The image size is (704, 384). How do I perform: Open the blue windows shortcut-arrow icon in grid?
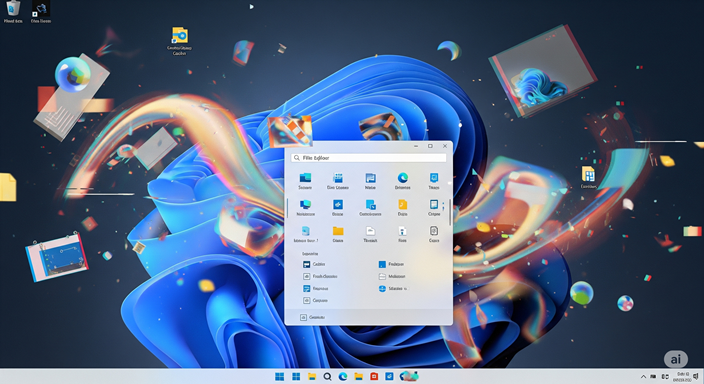[x=370, y=207]
